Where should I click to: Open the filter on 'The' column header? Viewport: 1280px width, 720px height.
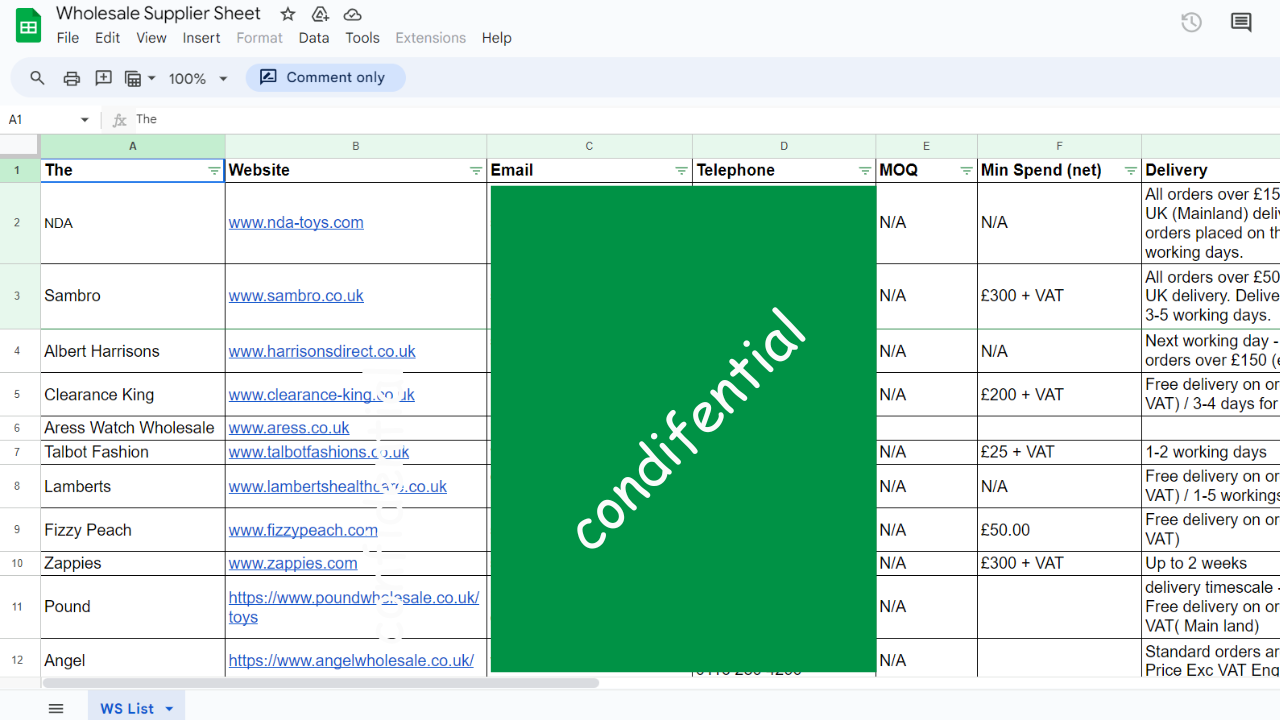214,171
